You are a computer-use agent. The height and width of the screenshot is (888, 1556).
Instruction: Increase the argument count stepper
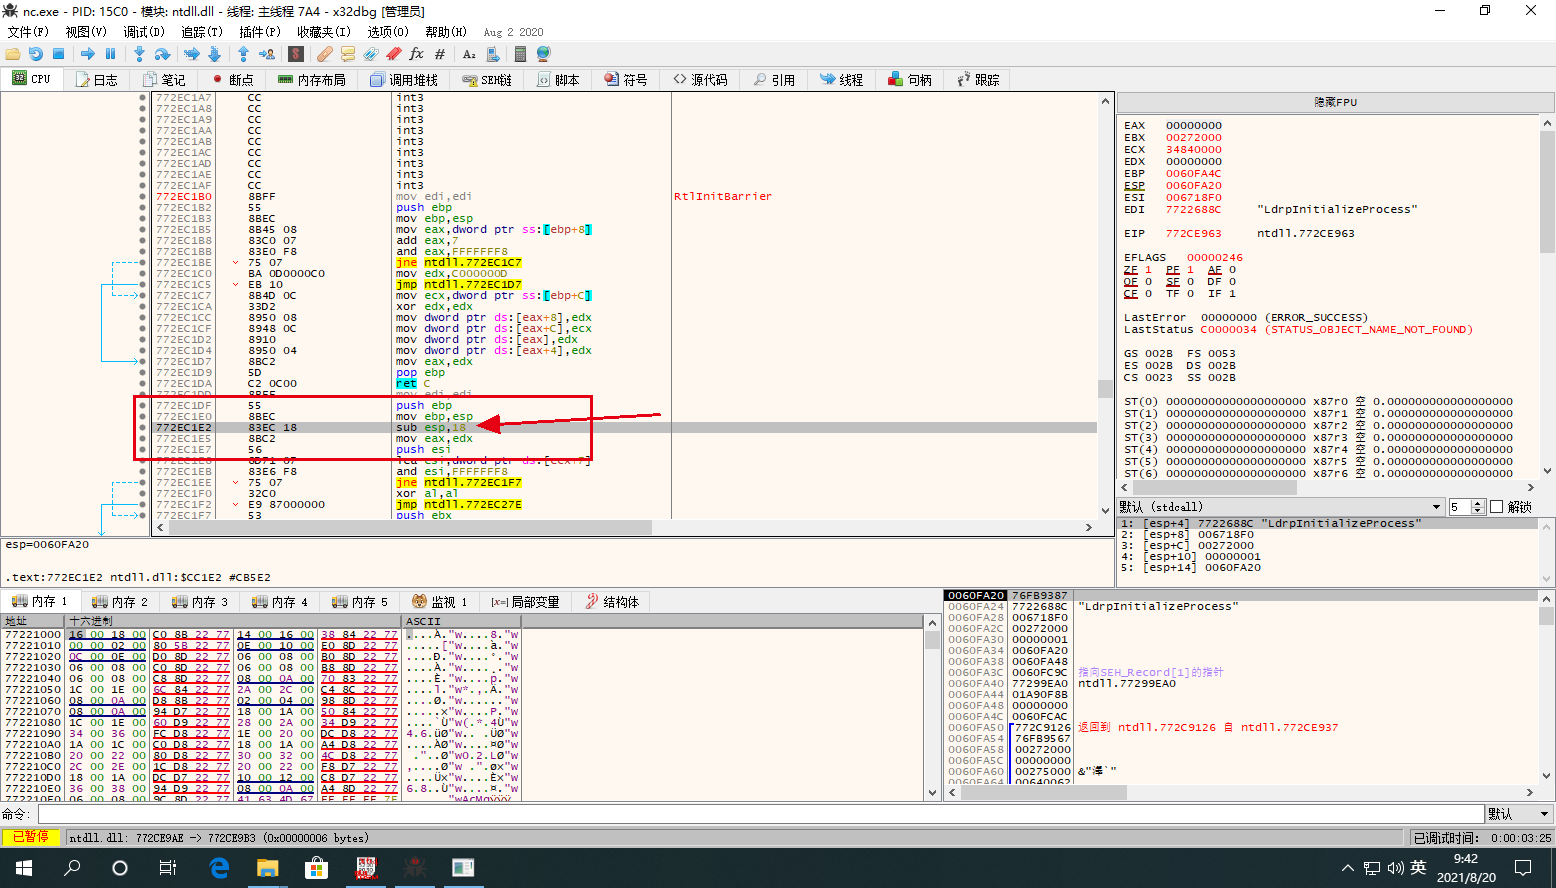tap(1479, 503)
